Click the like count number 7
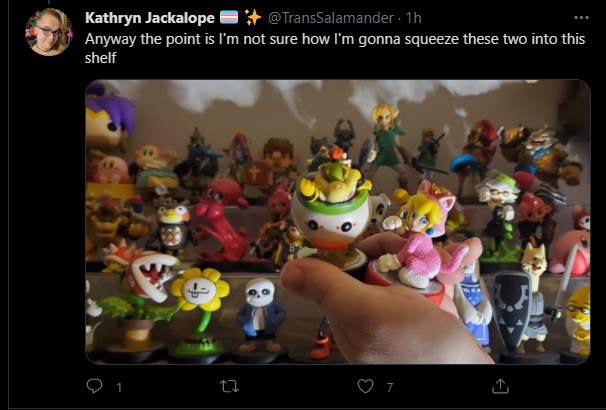The image size is (606, 410). click(390, 387)
